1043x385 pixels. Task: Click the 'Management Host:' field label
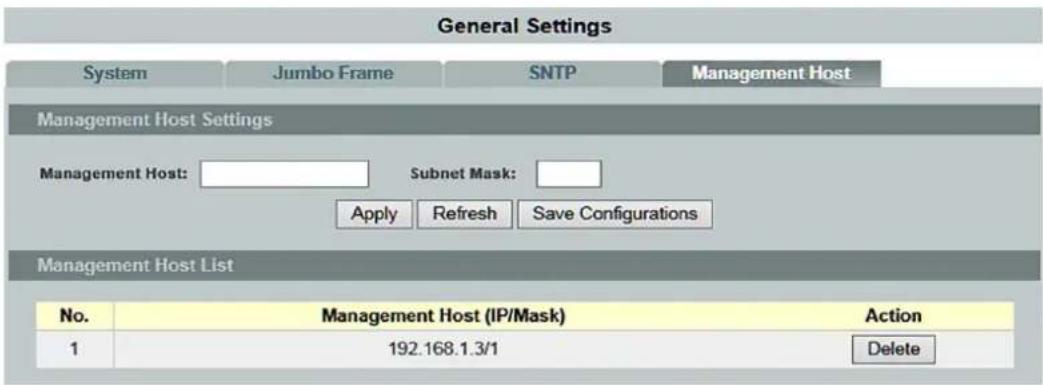coord(114,174)
